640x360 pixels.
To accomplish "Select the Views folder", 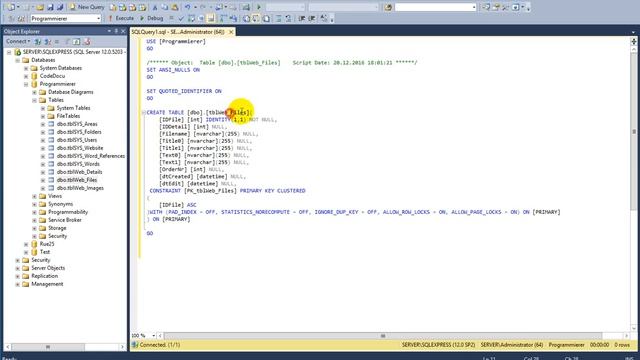I will (55, 196).
